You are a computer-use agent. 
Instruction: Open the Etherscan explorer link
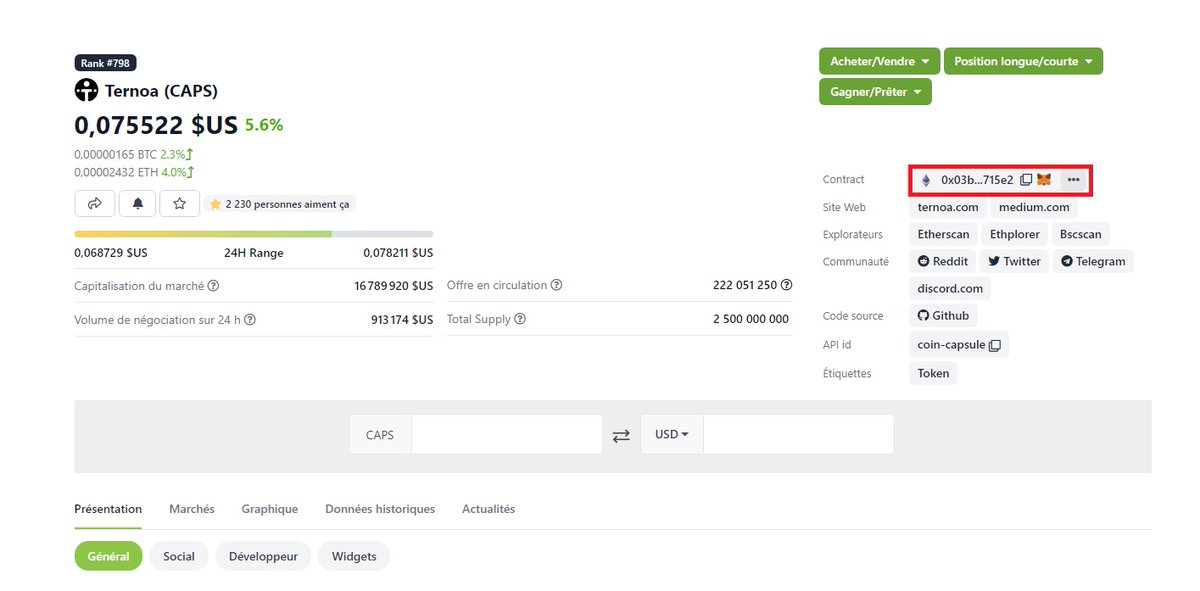point(943,234)
